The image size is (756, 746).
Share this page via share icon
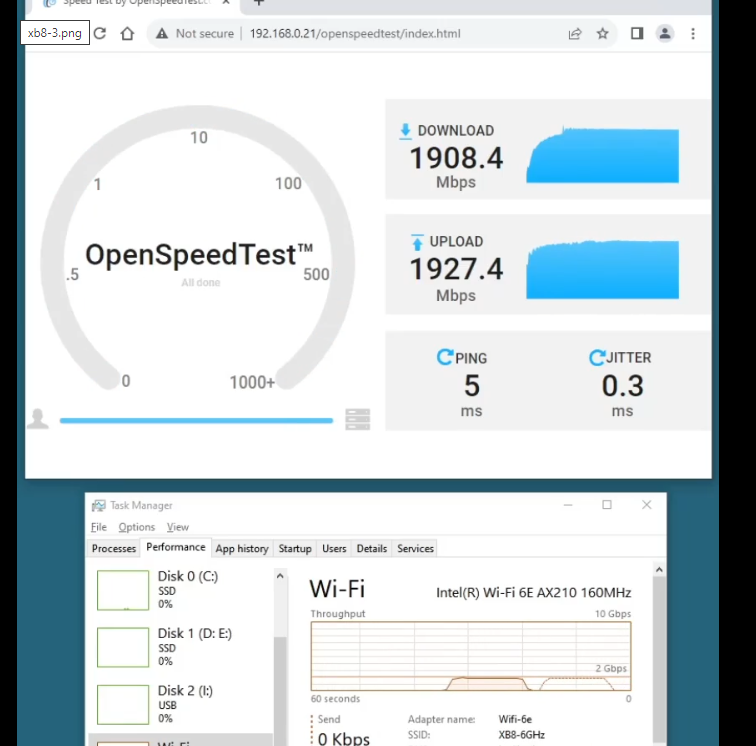click(575, 33)
